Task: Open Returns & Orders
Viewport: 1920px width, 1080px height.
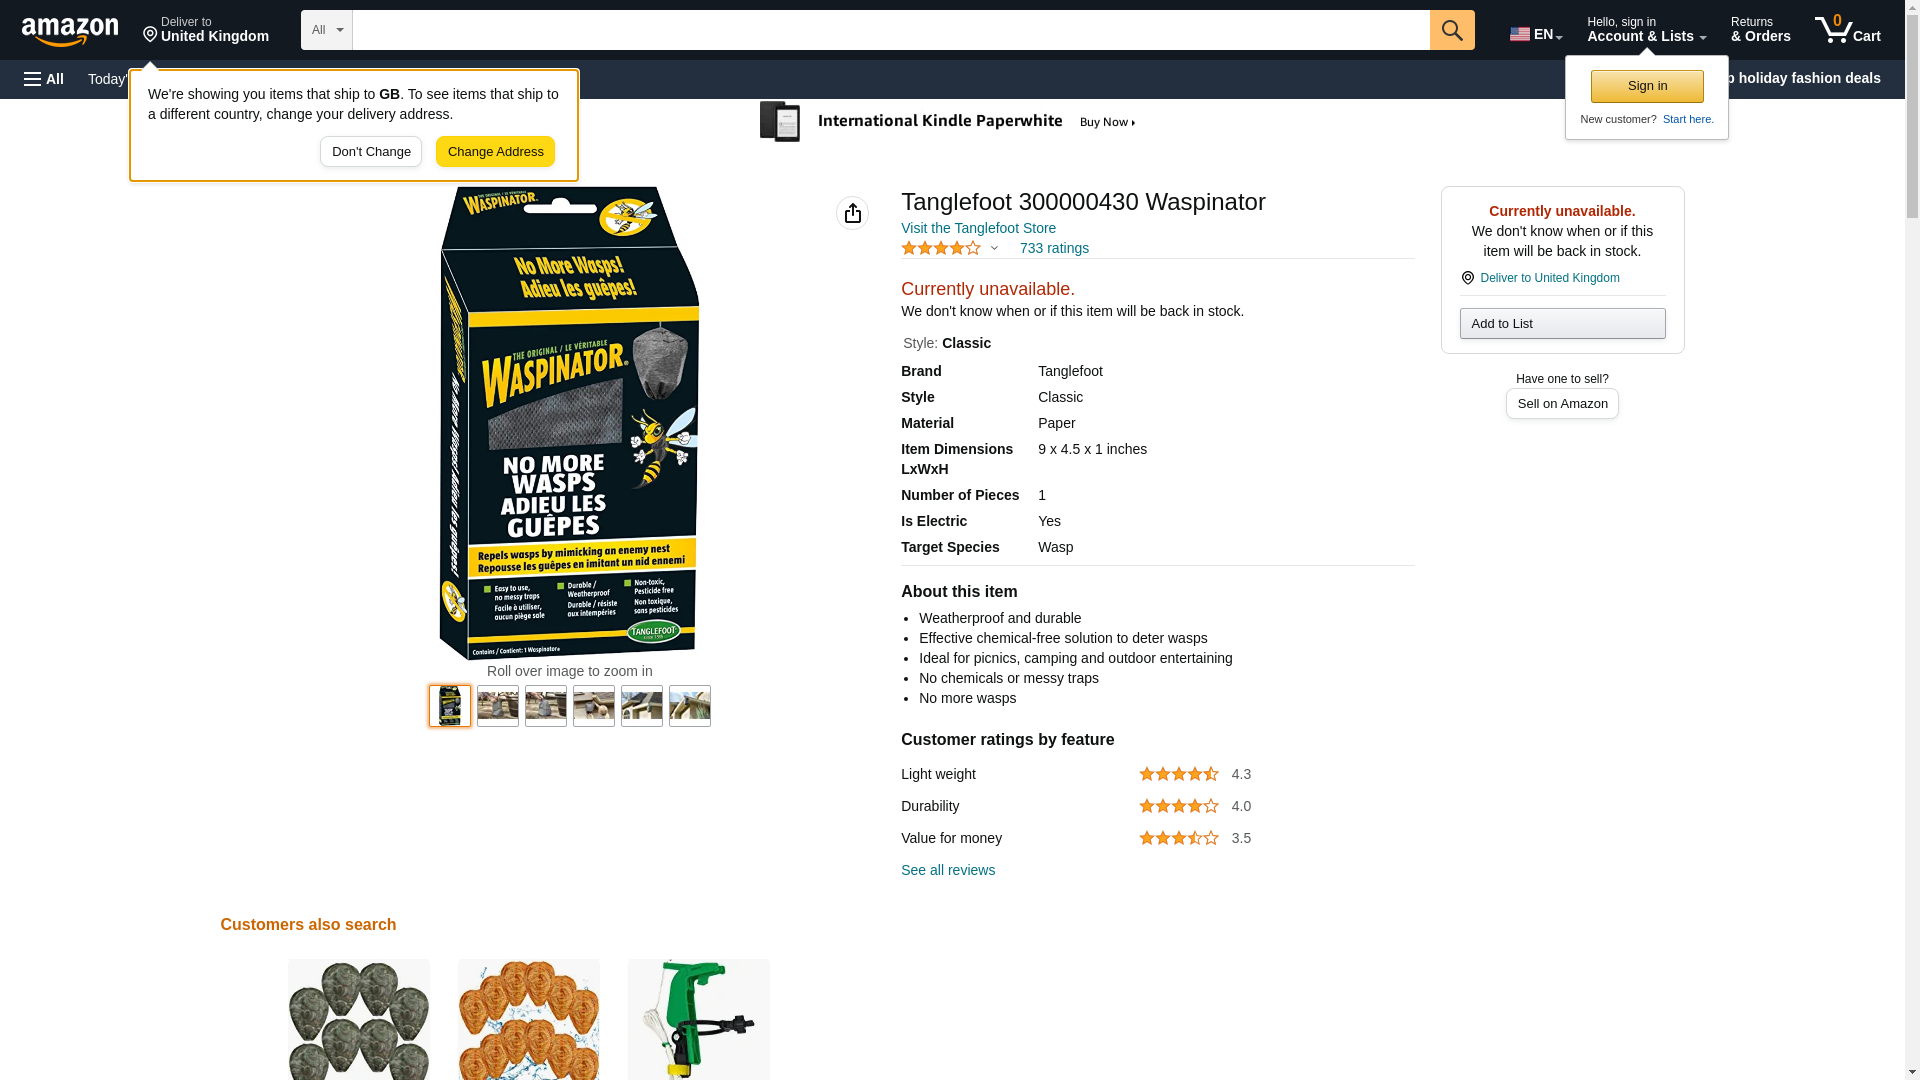Action: [x=1760, y=30]
